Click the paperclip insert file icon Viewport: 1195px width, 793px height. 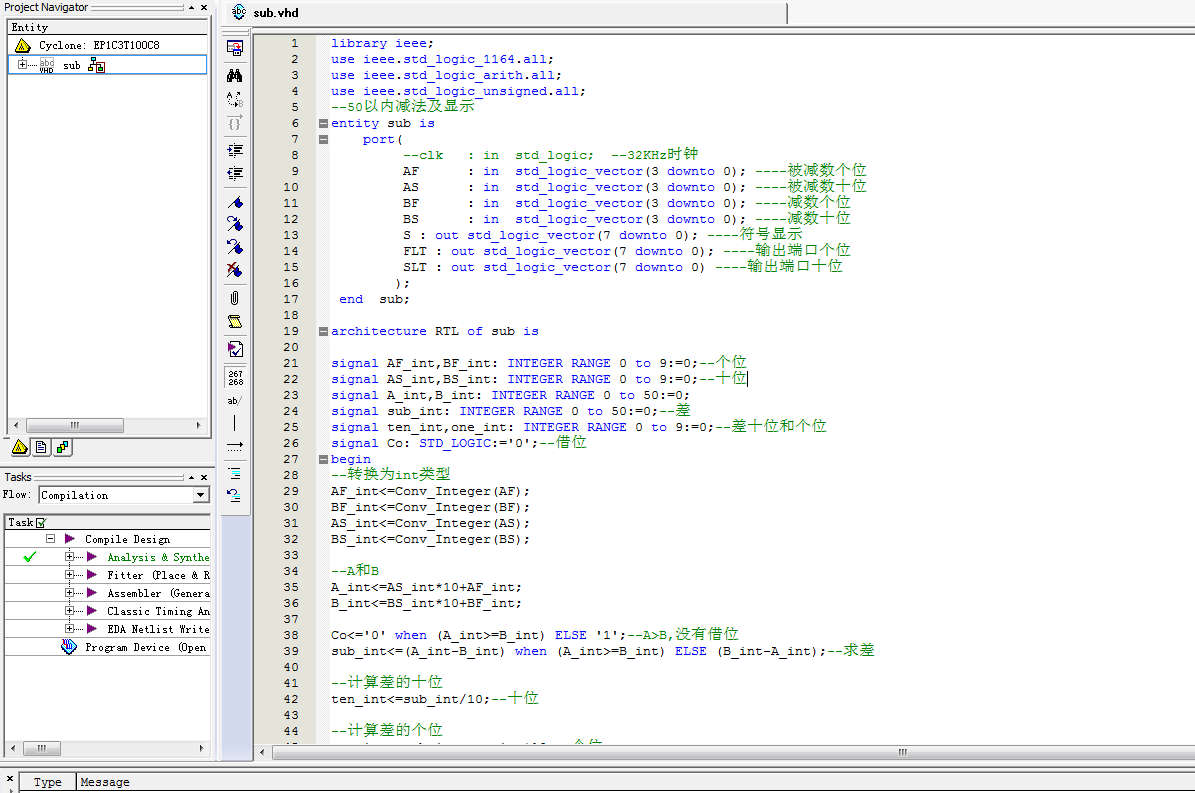[235, 298]
